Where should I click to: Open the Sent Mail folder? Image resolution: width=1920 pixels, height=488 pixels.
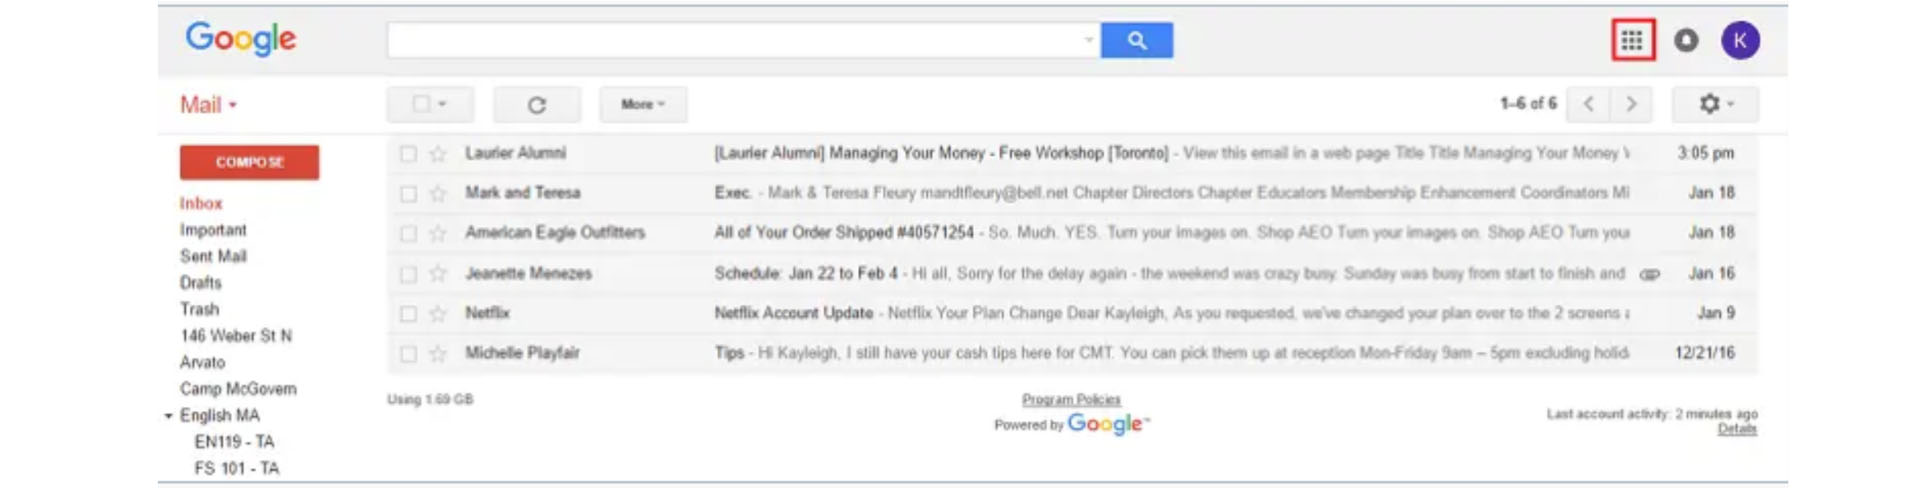pyautogui.click(x=213, y=256)
